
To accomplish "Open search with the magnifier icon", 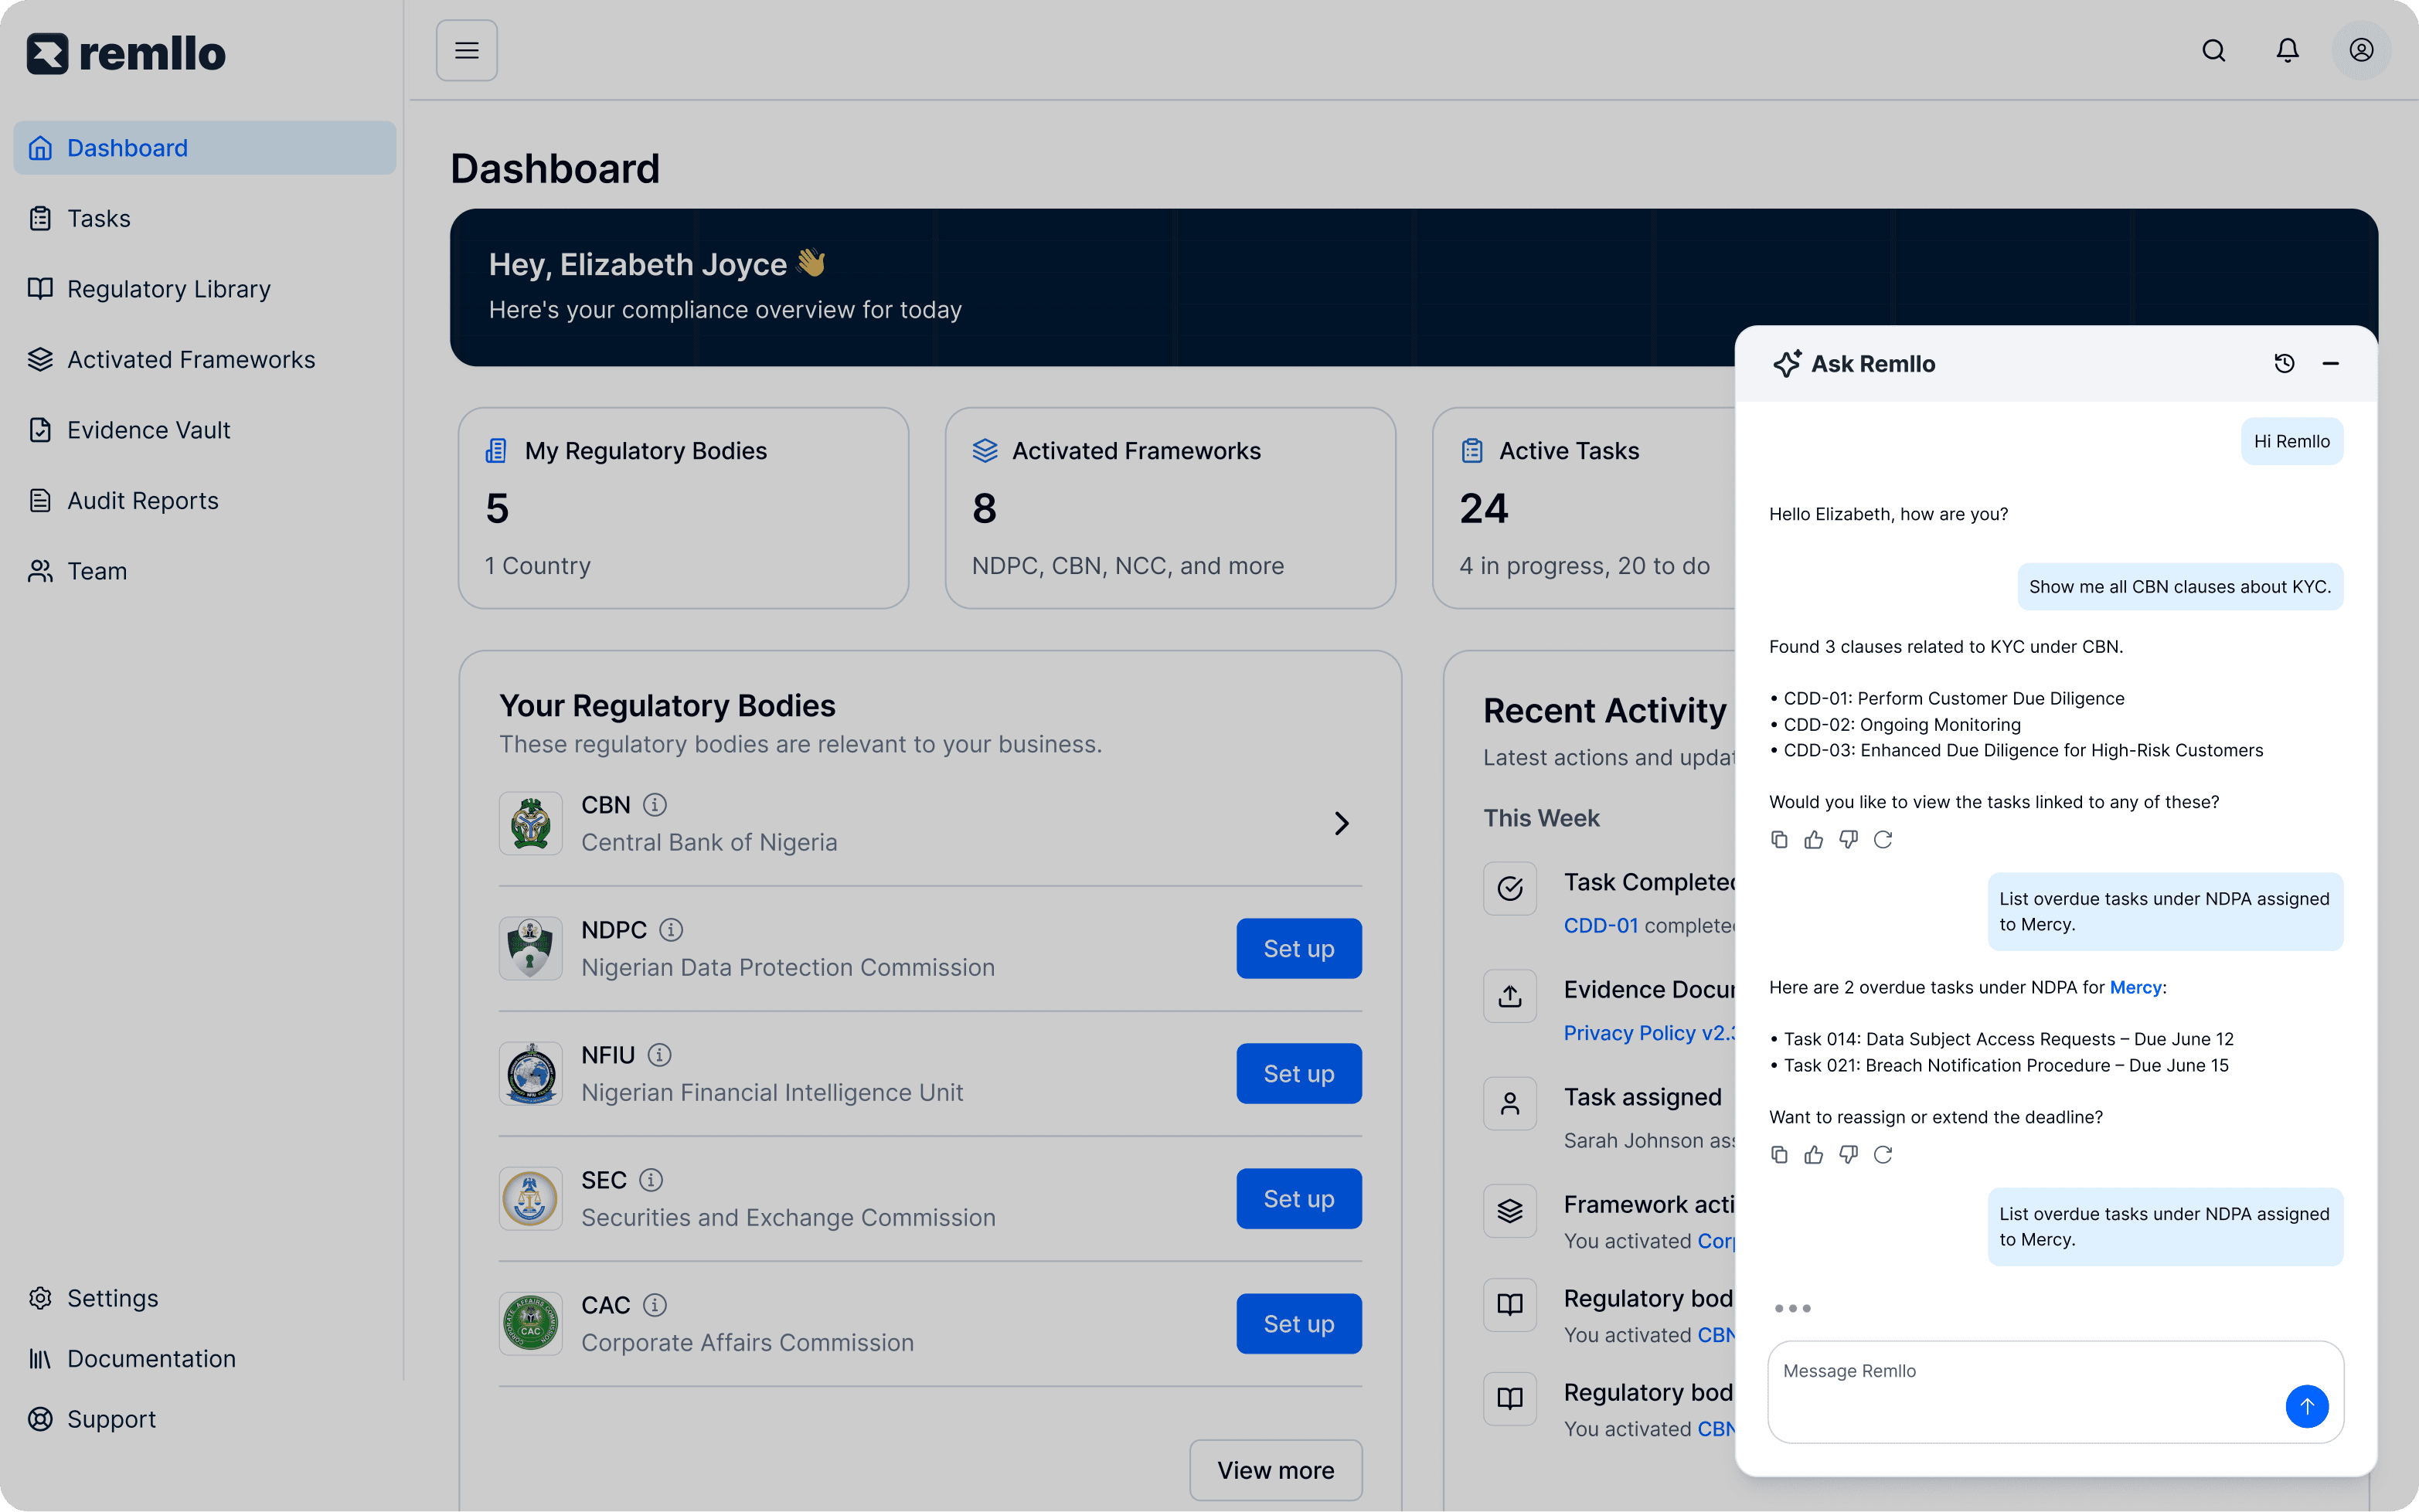I will 2213,50.
